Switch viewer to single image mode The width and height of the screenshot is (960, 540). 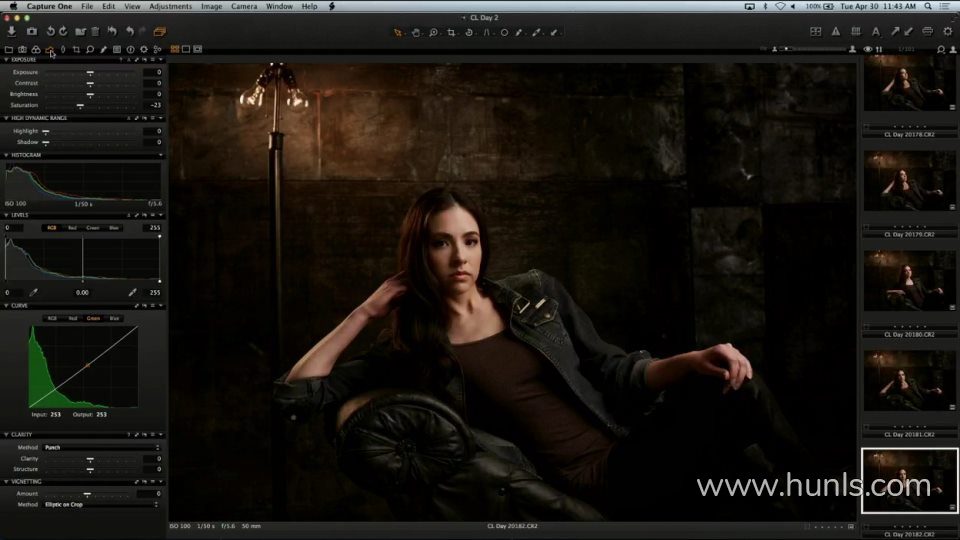pyautogui.click(x=186, y=49)
